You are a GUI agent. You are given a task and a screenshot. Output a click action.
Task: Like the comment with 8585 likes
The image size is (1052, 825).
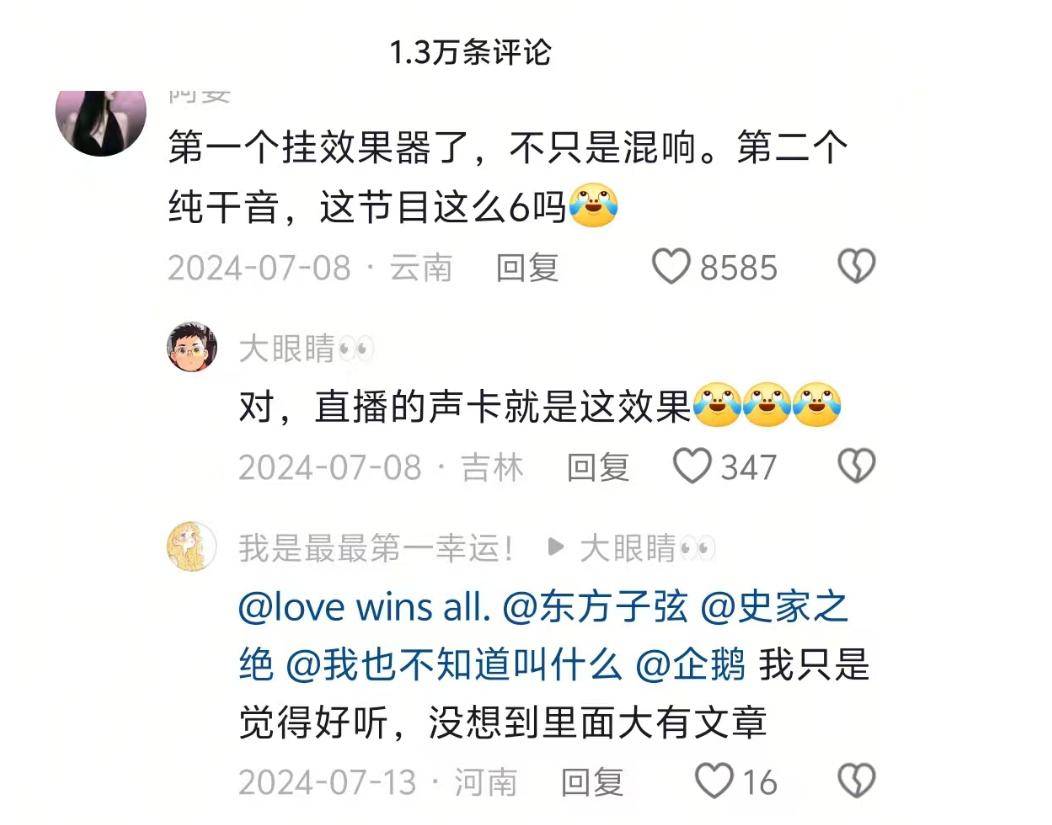tap(671, 266)
